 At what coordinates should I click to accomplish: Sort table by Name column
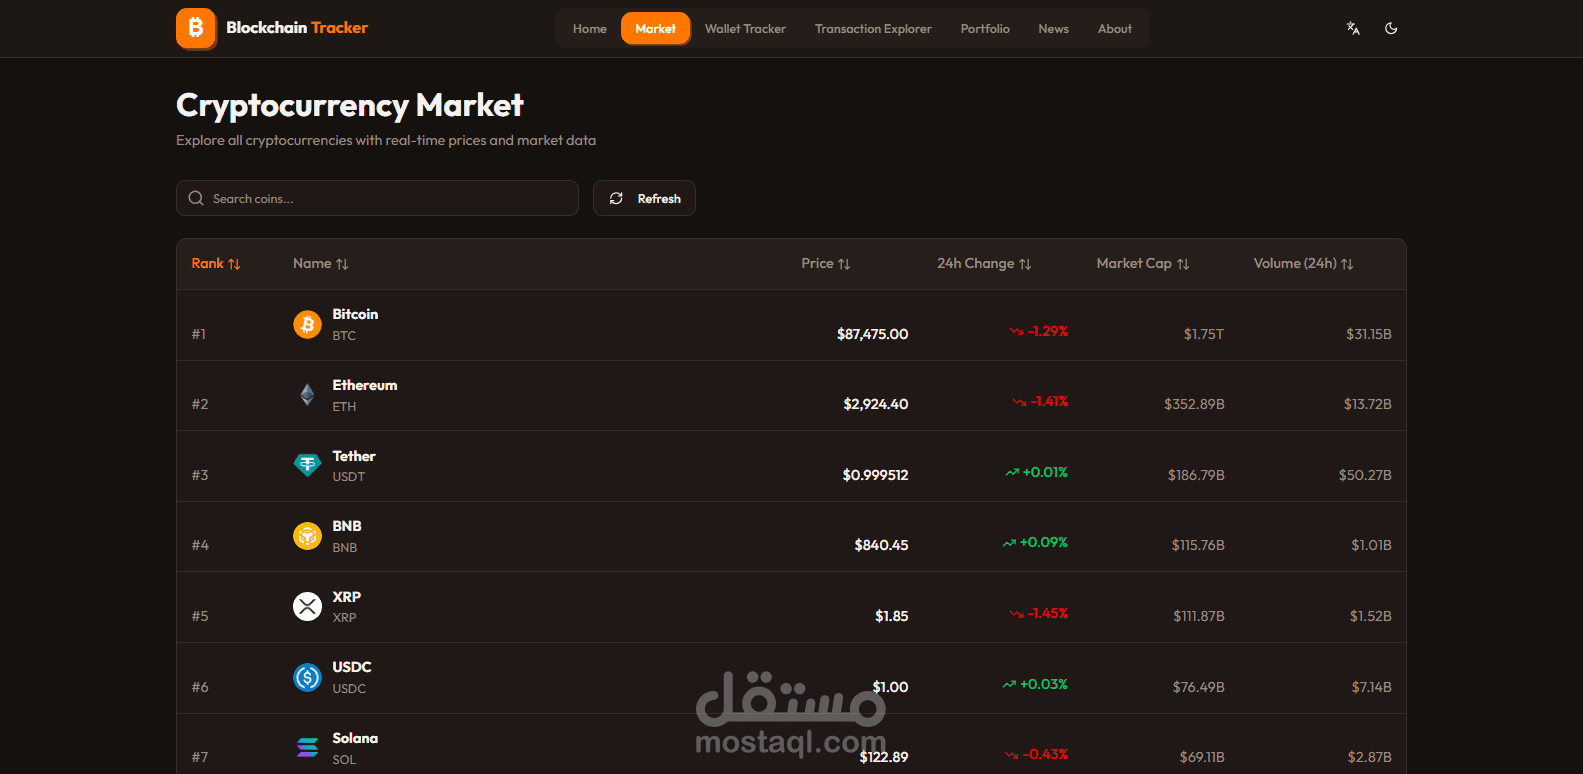[321, 264]
